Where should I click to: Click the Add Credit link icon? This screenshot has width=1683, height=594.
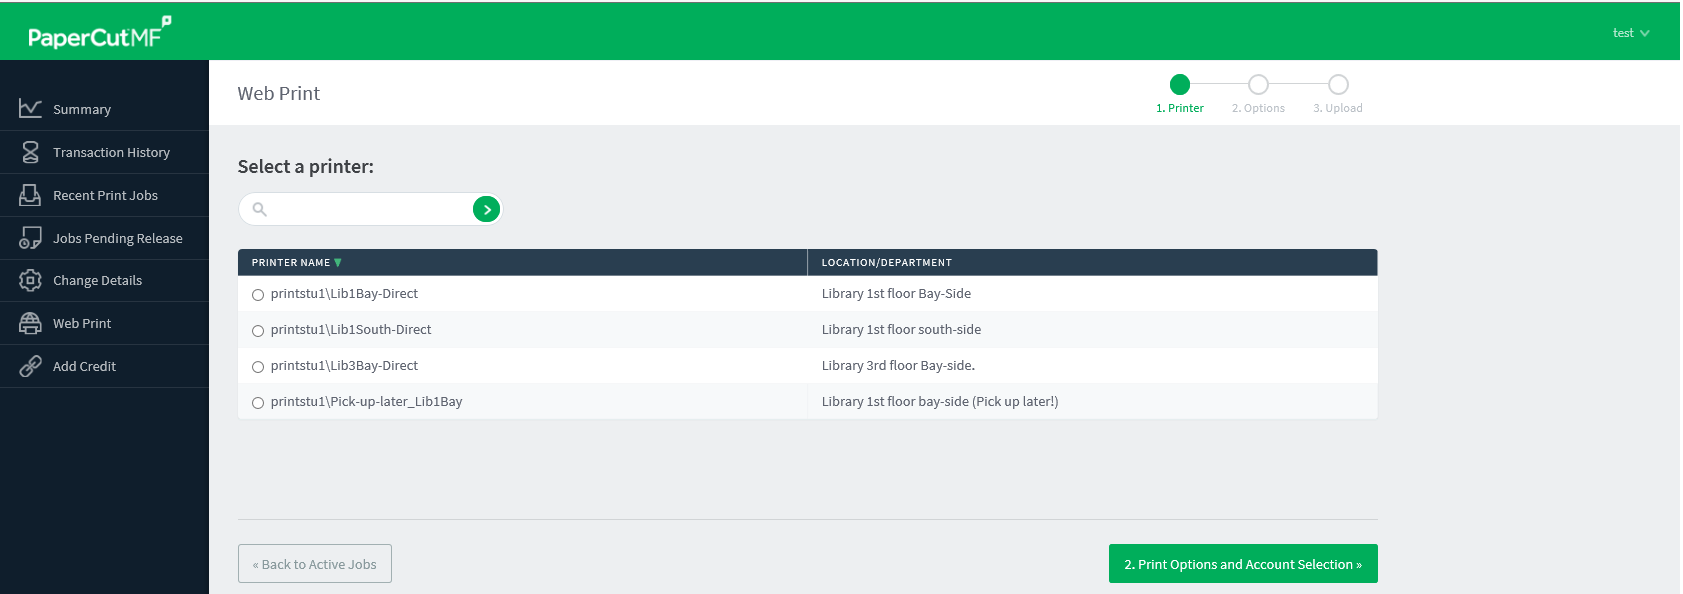click(30, 366)
